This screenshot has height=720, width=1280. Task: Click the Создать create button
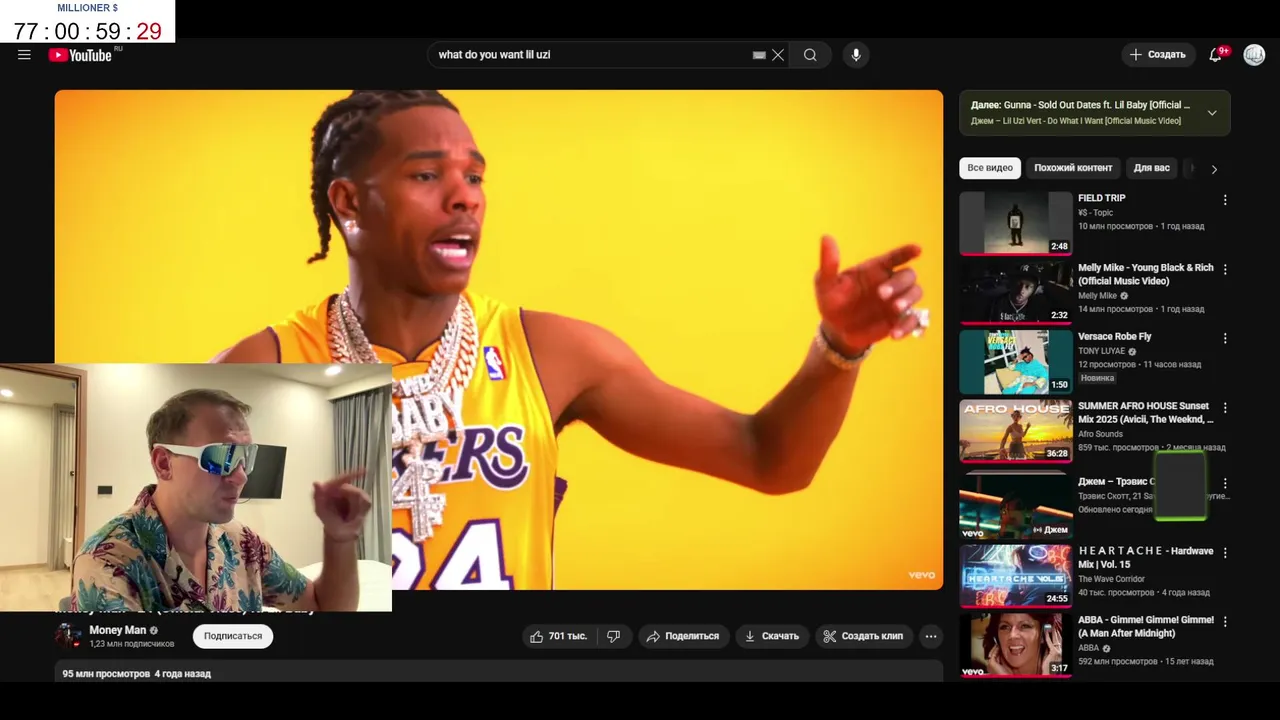coord(1158,55)
